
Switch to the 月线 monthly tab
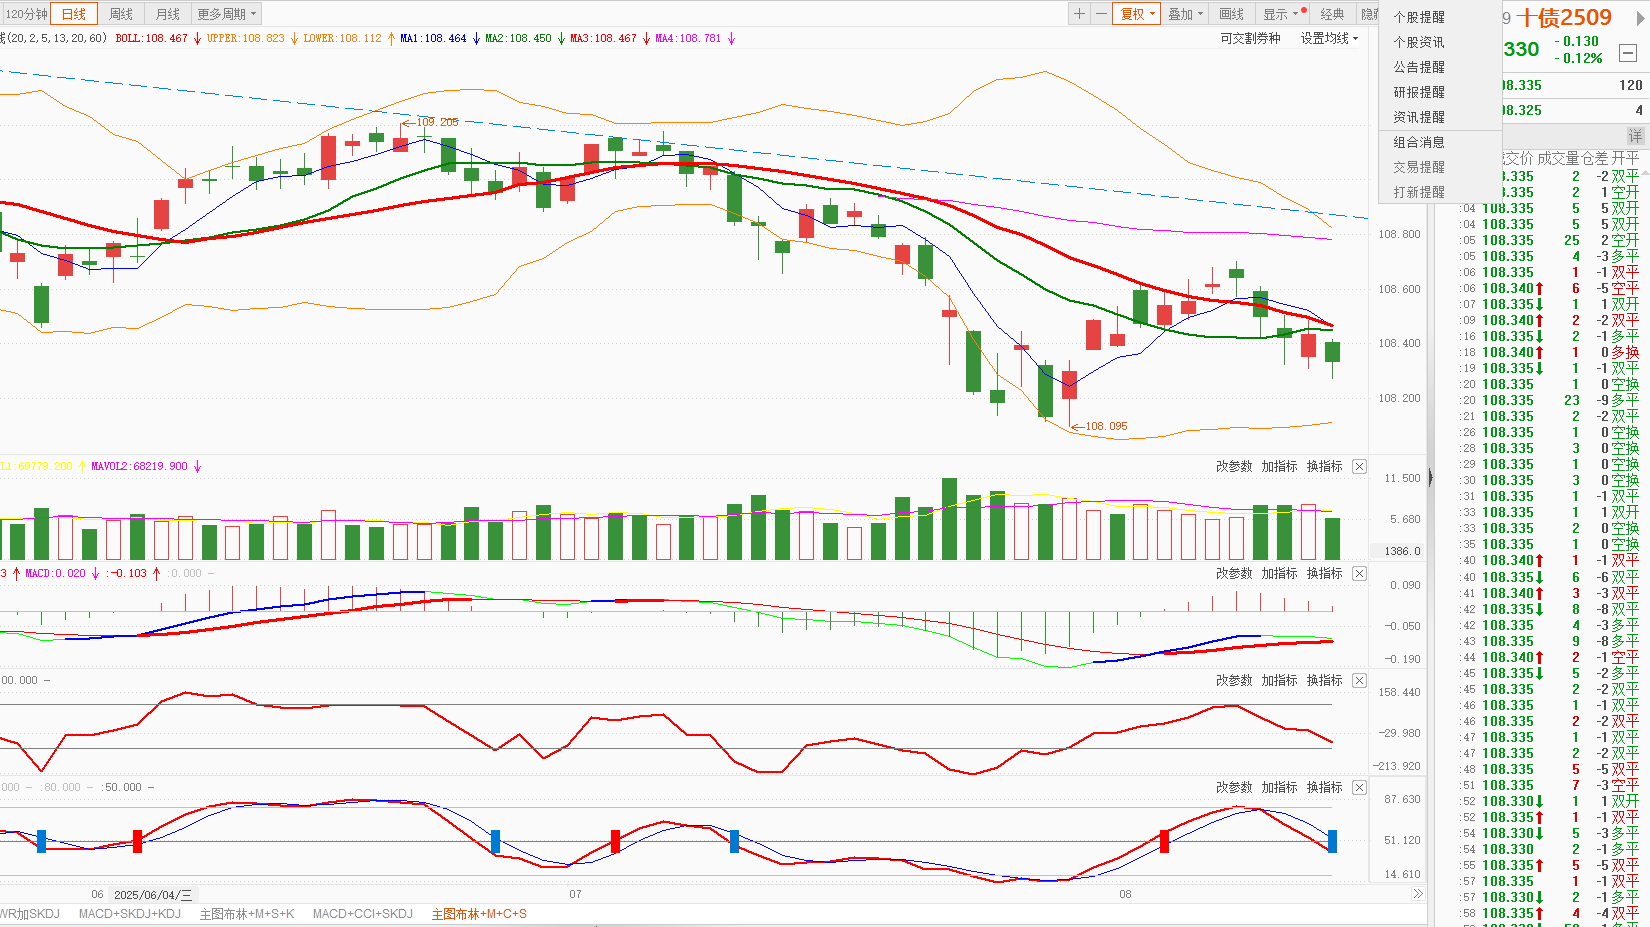pyautogui.click(x=168, y=14)
